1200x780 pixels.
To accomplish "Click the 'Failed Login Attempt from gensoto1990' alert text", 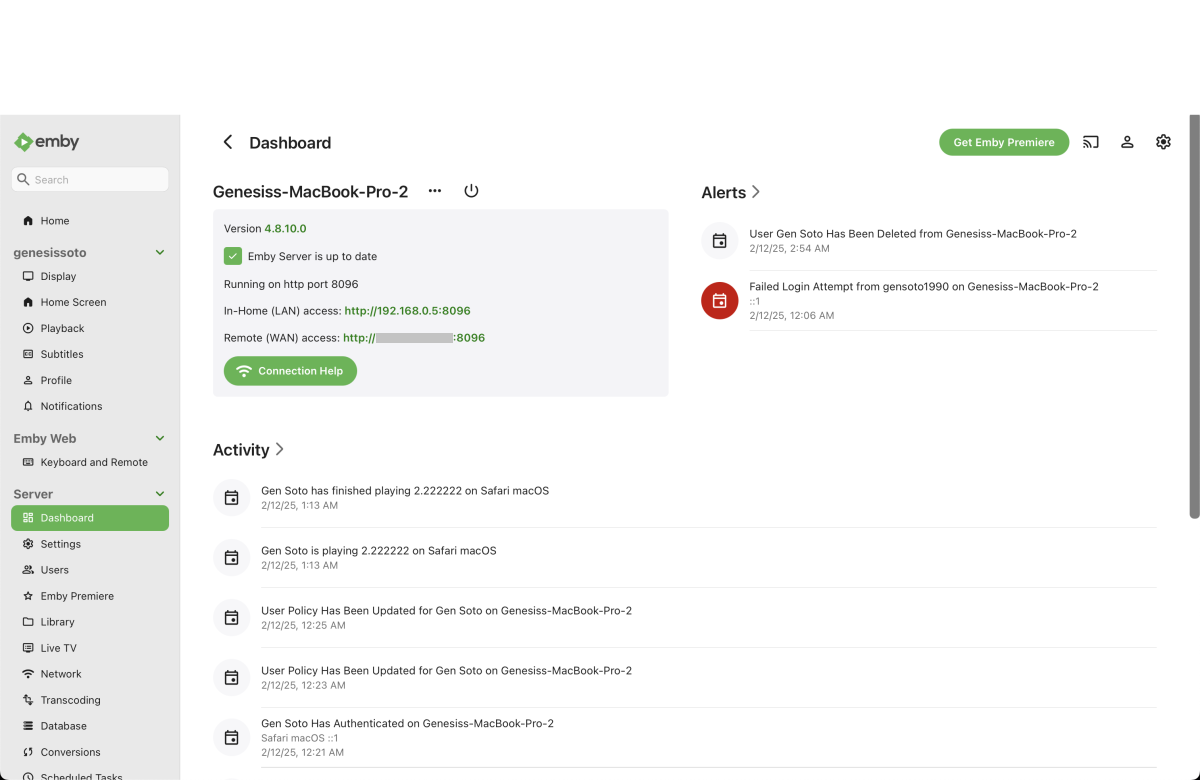I will pos(924,286).
